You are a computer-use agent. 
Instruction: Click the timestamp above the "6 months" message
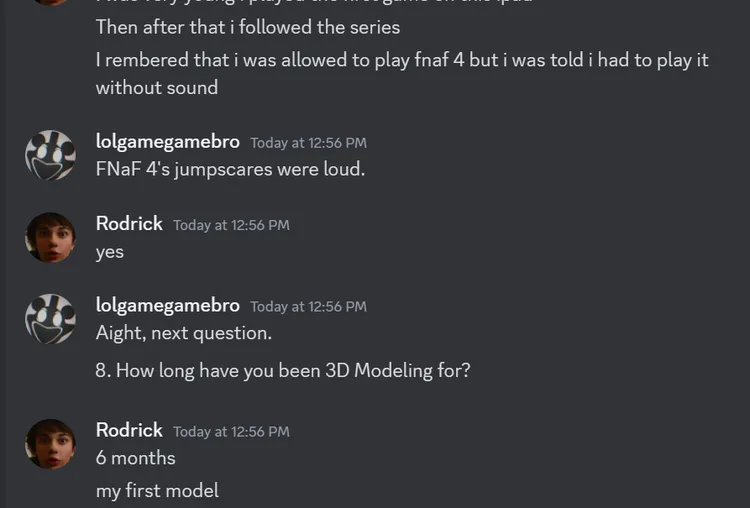click(231, 431)
